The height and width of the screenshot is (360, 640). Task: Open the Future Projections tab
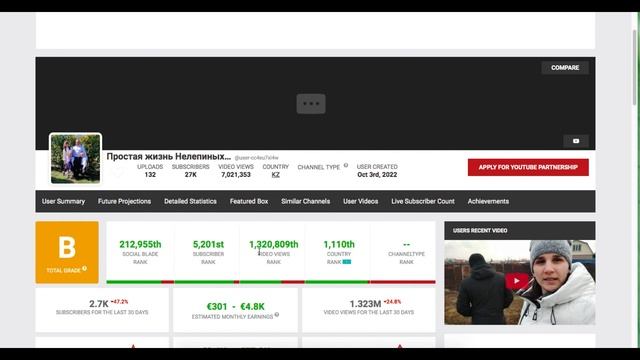click(124, 201)
